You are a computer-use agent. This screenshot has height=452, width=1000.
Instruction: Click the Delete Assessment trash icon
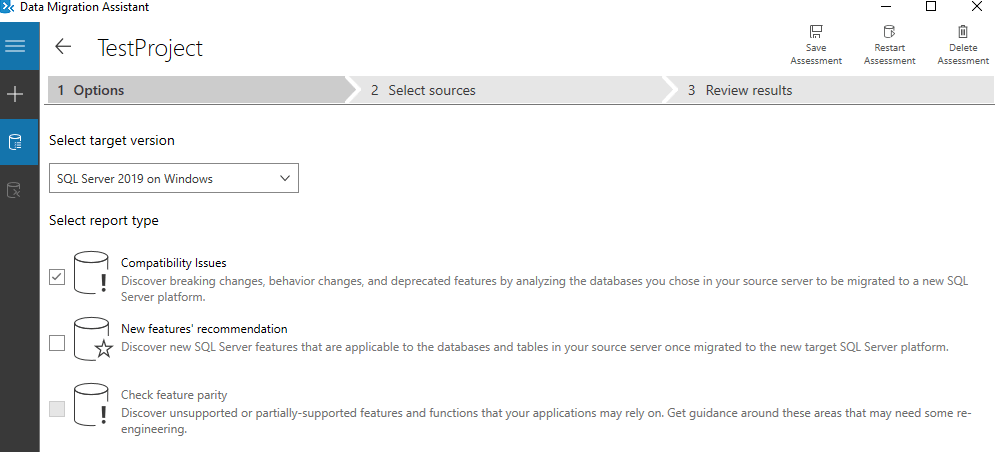click(x=962, y=33)
